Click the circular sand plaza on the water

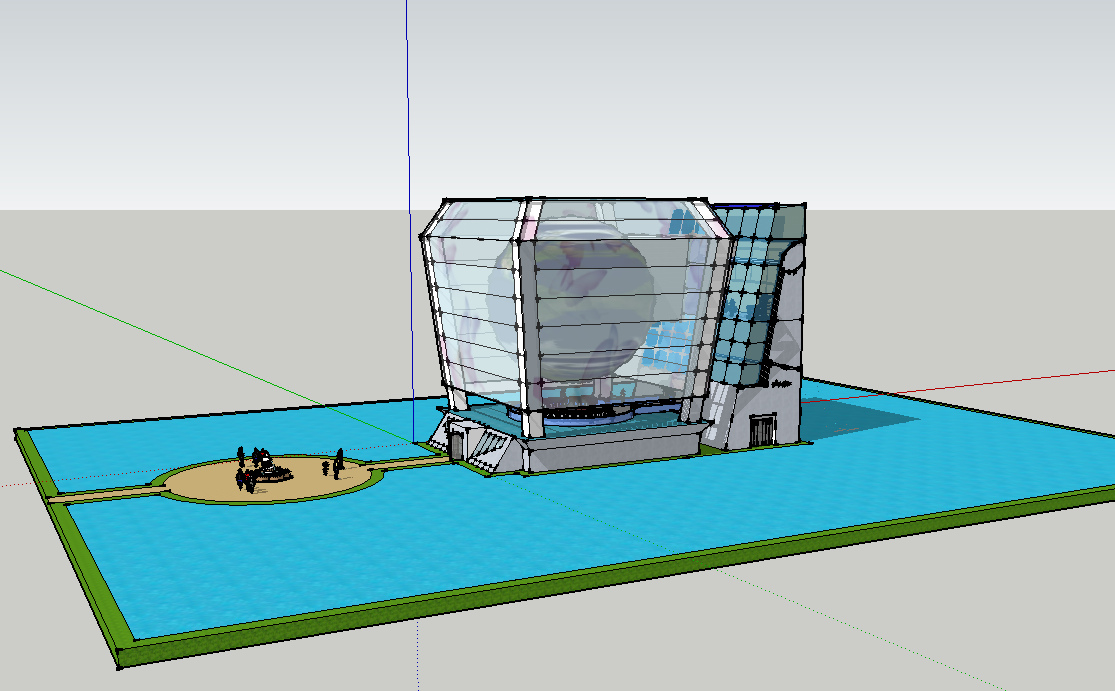pyautogui.click(x=270, y=480)
